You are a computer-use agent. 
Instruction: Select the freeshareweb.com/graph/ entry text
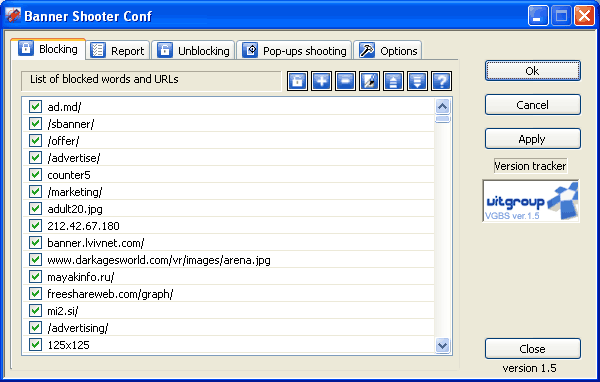tap(110, 294)
